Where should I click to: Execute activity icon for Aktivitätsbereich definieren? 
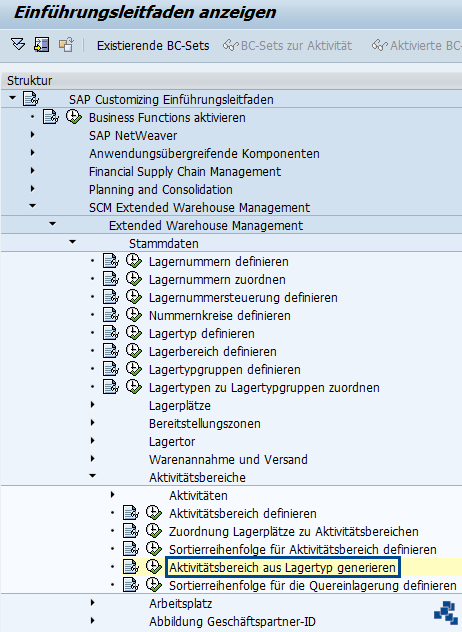[x=154, y=513]
